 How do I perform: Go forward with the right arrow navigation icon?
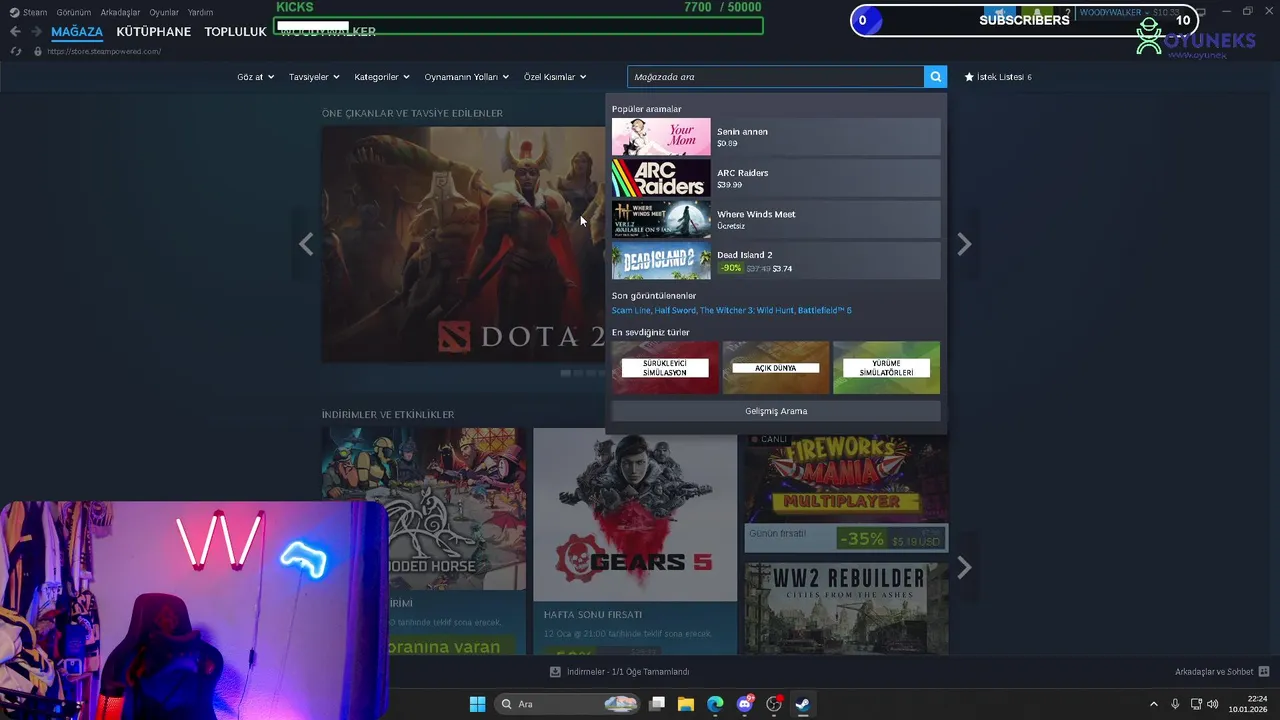(36, 32)
